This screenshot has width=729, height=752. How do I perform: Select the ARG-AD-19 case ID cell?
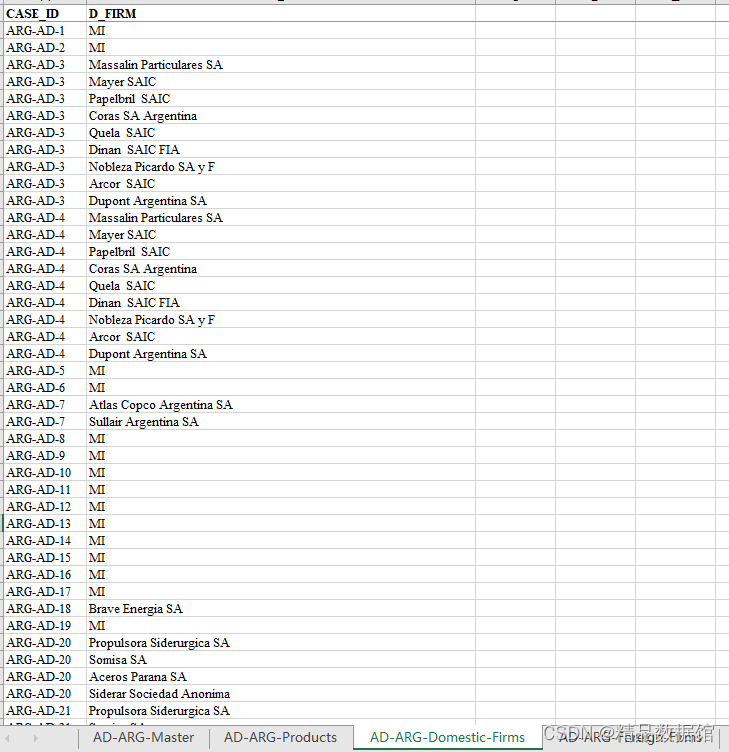pyautogui.click(x=45, y=626)
